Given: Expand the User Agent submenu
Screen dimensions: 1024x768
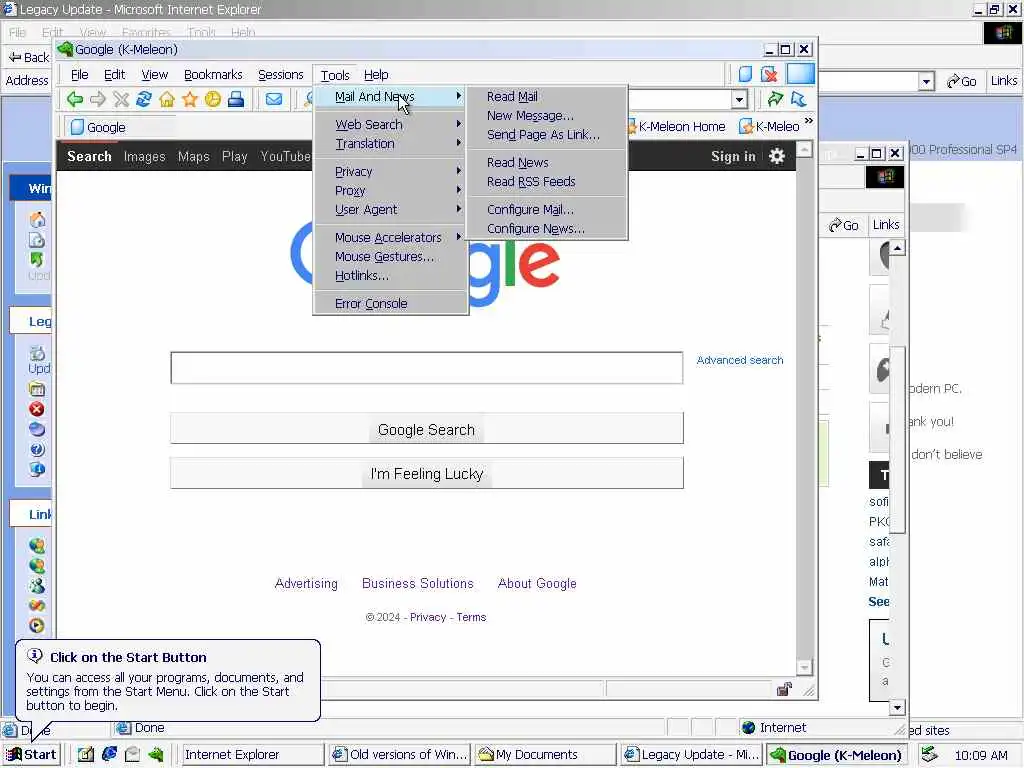Looking at the screenshot, I should pos(390,209).
